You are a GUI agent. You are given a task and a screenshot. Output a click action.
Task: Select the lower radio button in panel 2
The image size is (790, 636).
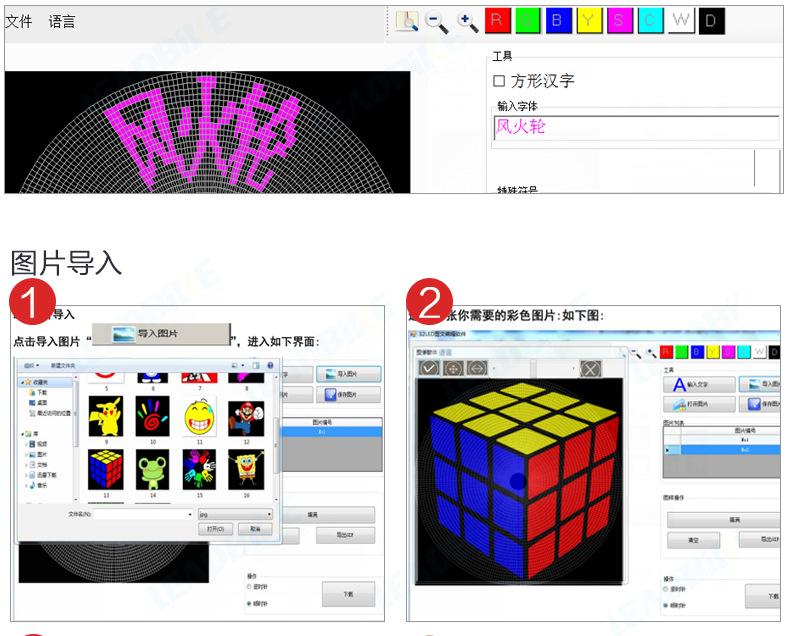click(x=667, y=605)
